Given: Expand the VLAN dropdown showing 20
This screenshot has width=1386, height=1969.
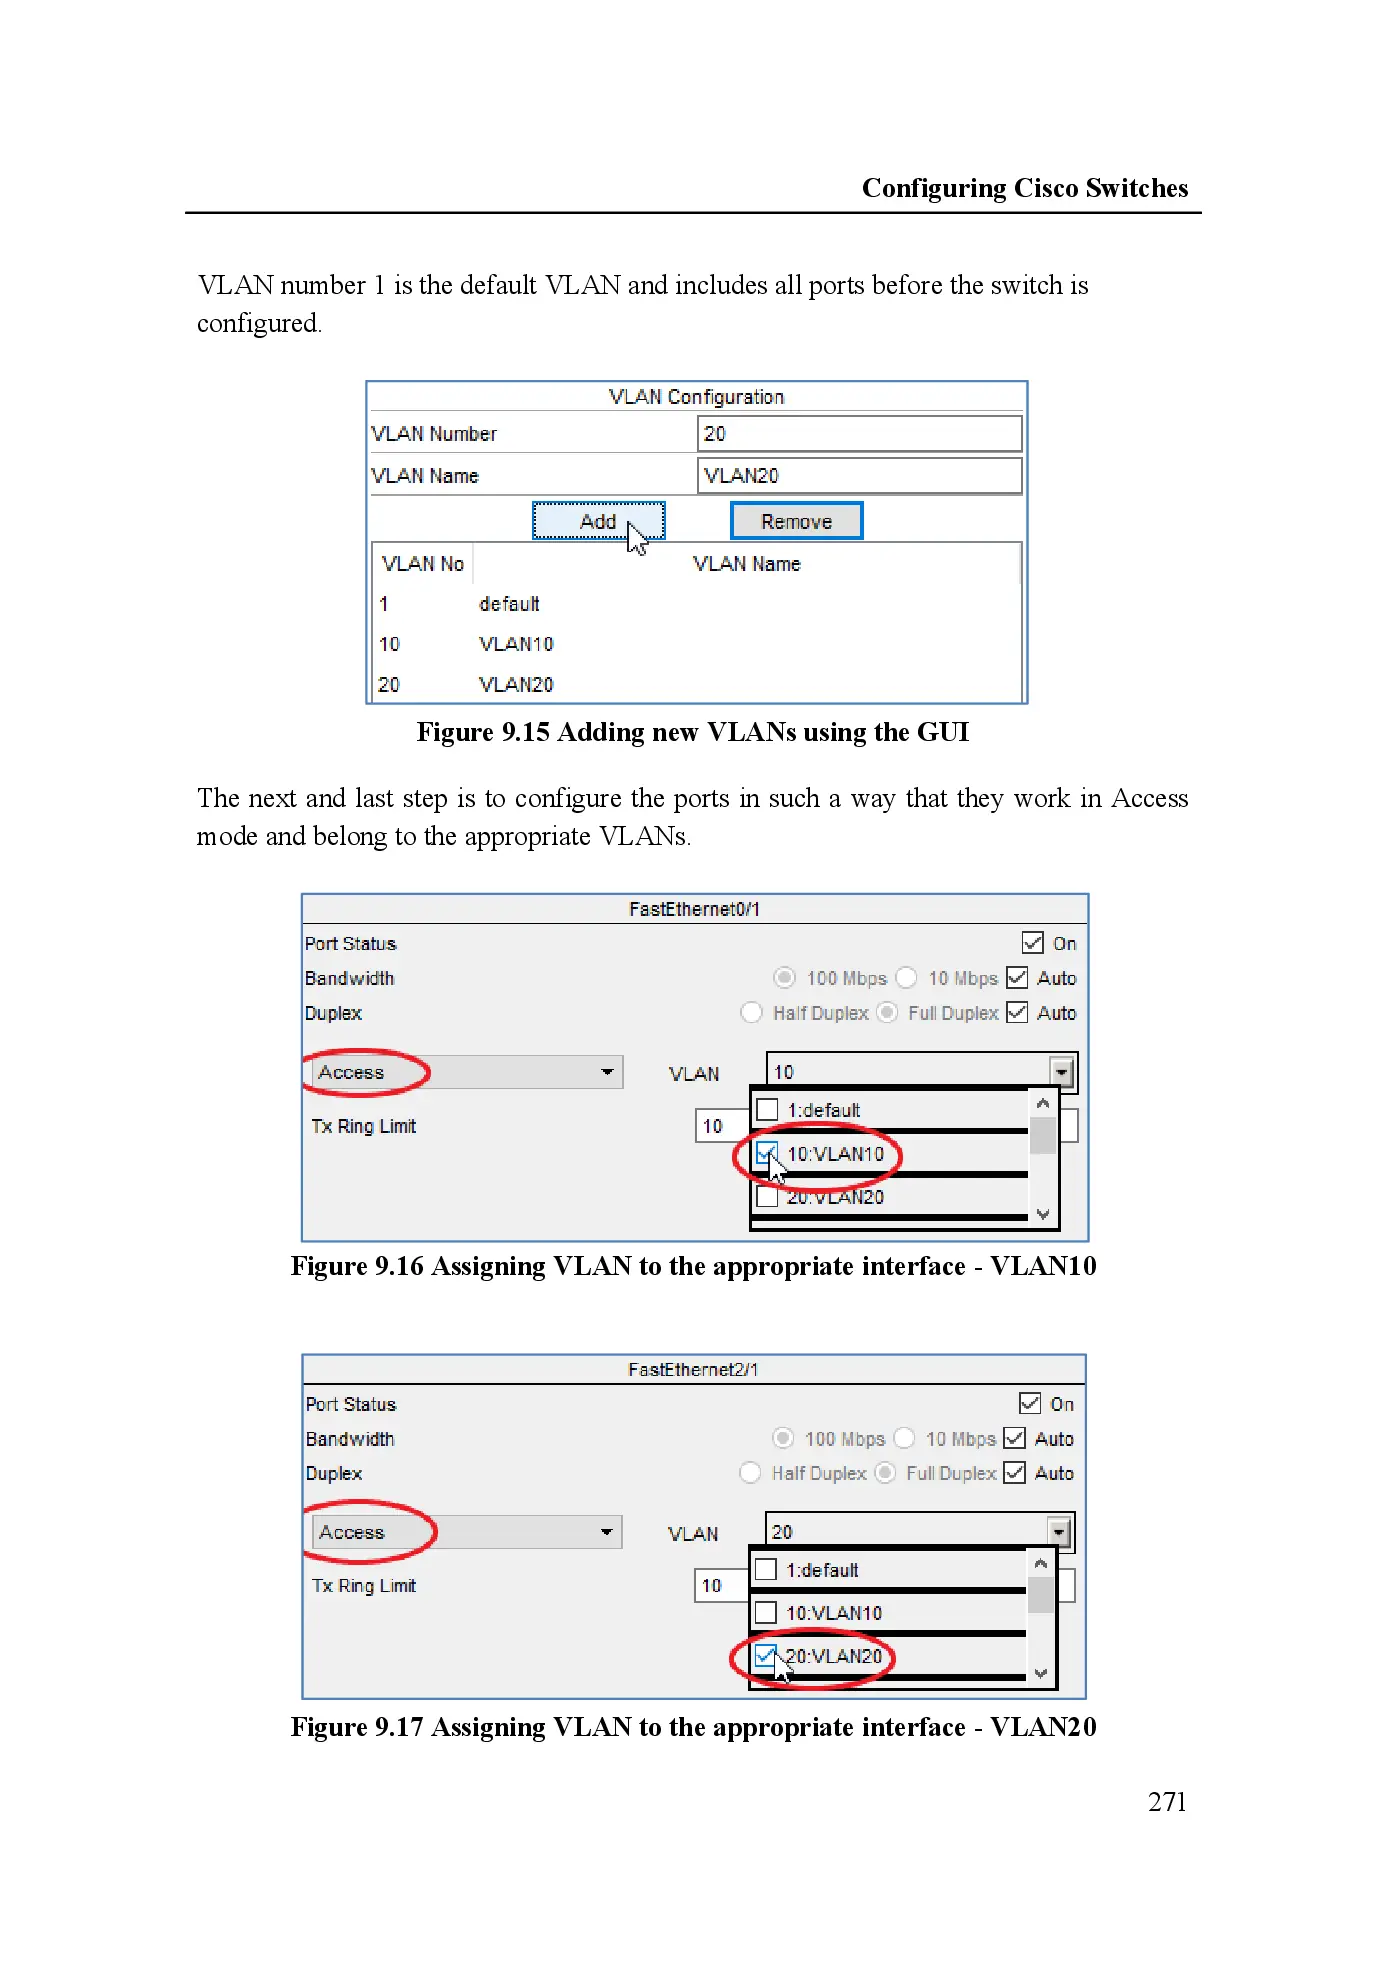Looking at the screenshot, I should 1058,1532.
